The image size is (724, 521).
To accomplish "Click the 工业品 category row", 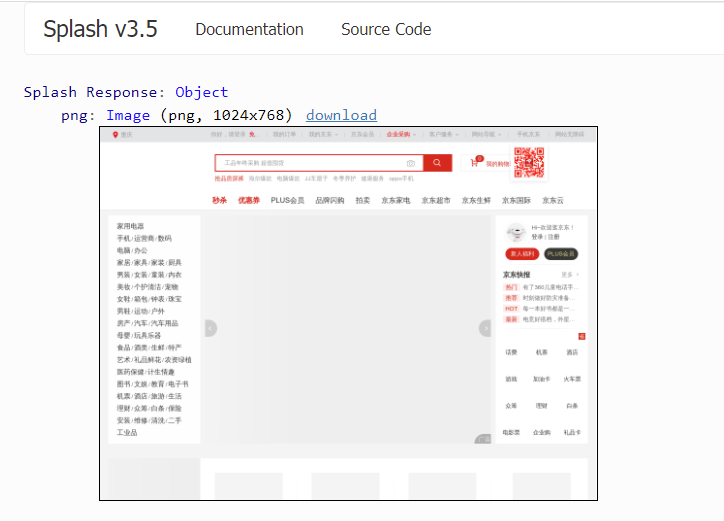I will pos(127,432).
